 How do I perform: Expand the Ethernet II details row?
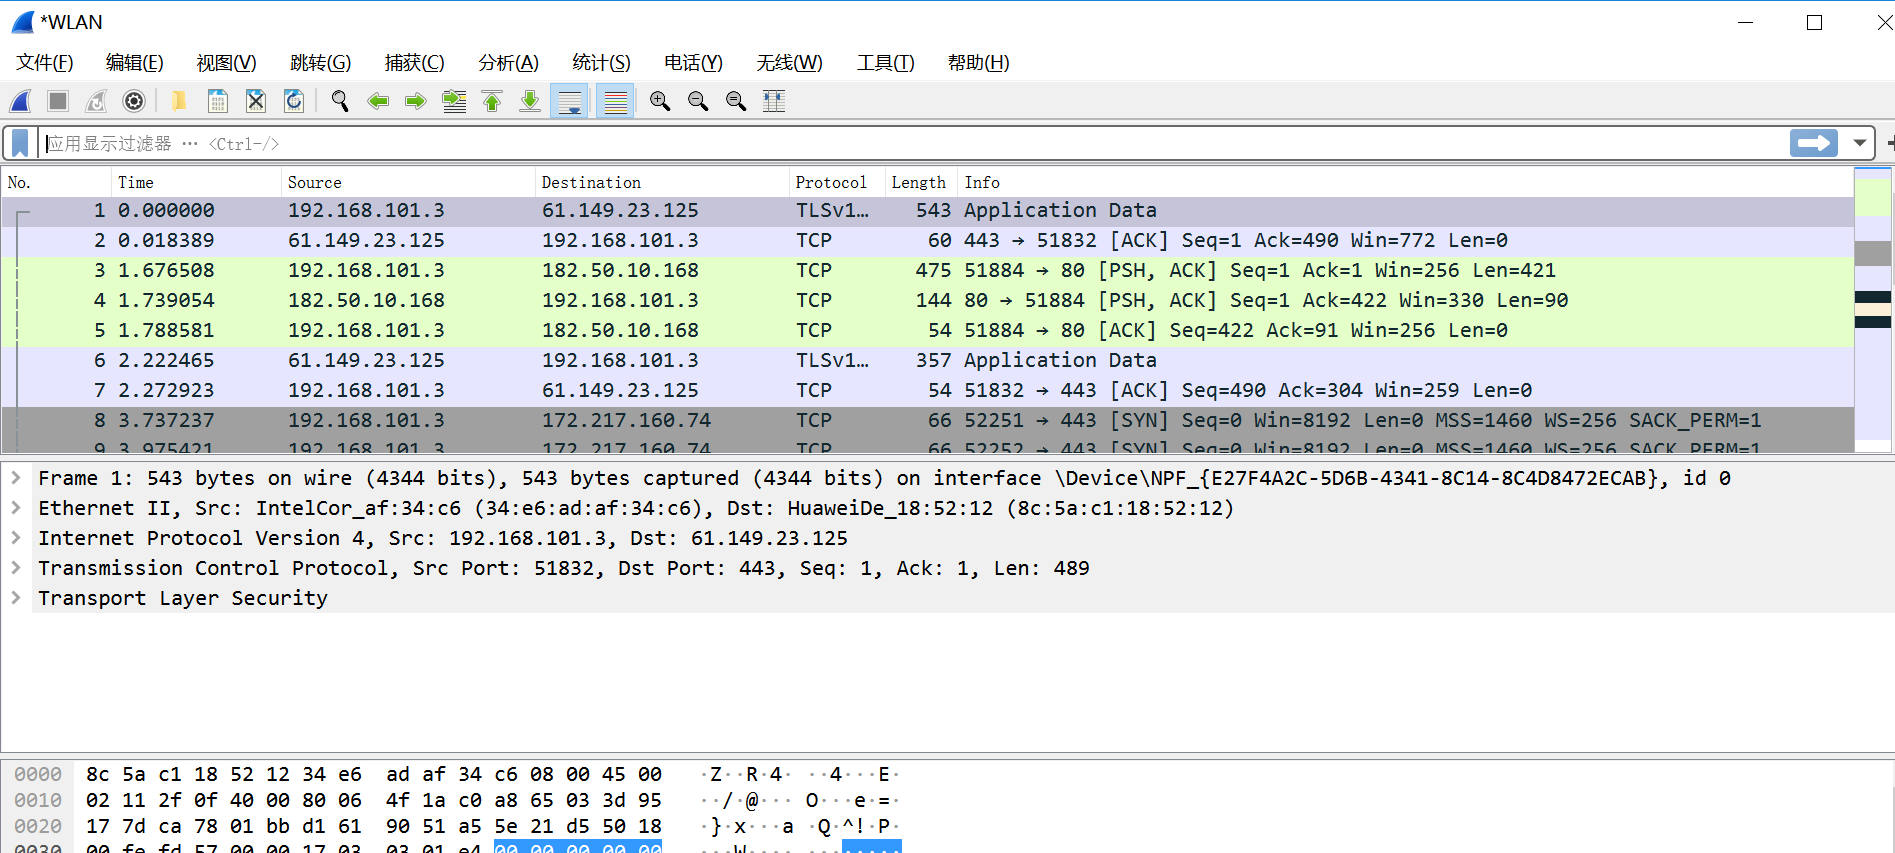tap(16, 508)
